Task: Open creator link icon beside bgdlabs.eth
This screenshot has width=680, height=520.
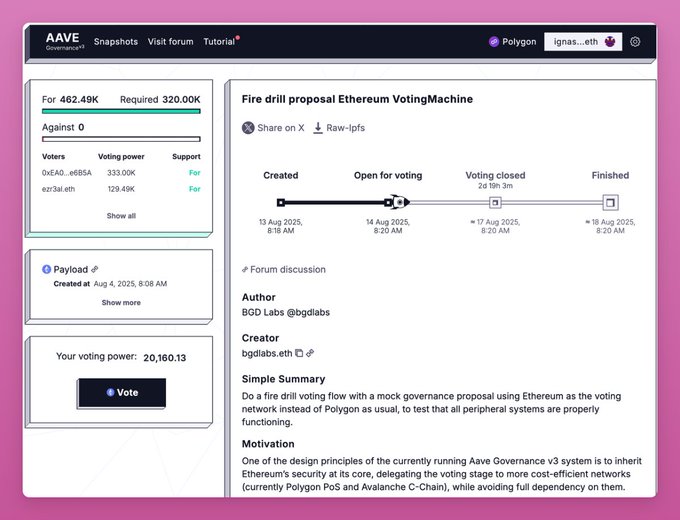Action: [x=310, y=353]
